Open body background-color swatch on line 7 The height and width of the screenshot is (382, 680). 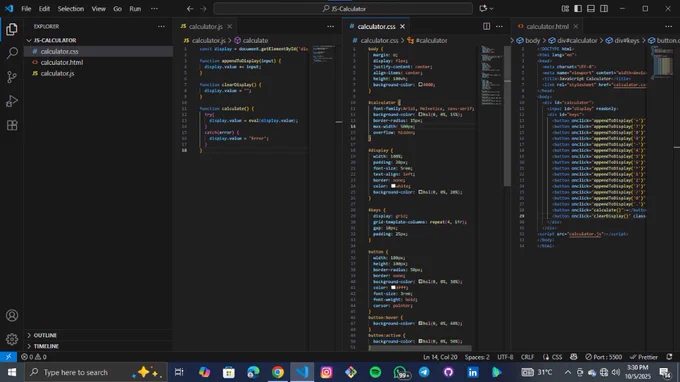click(420, 85)
